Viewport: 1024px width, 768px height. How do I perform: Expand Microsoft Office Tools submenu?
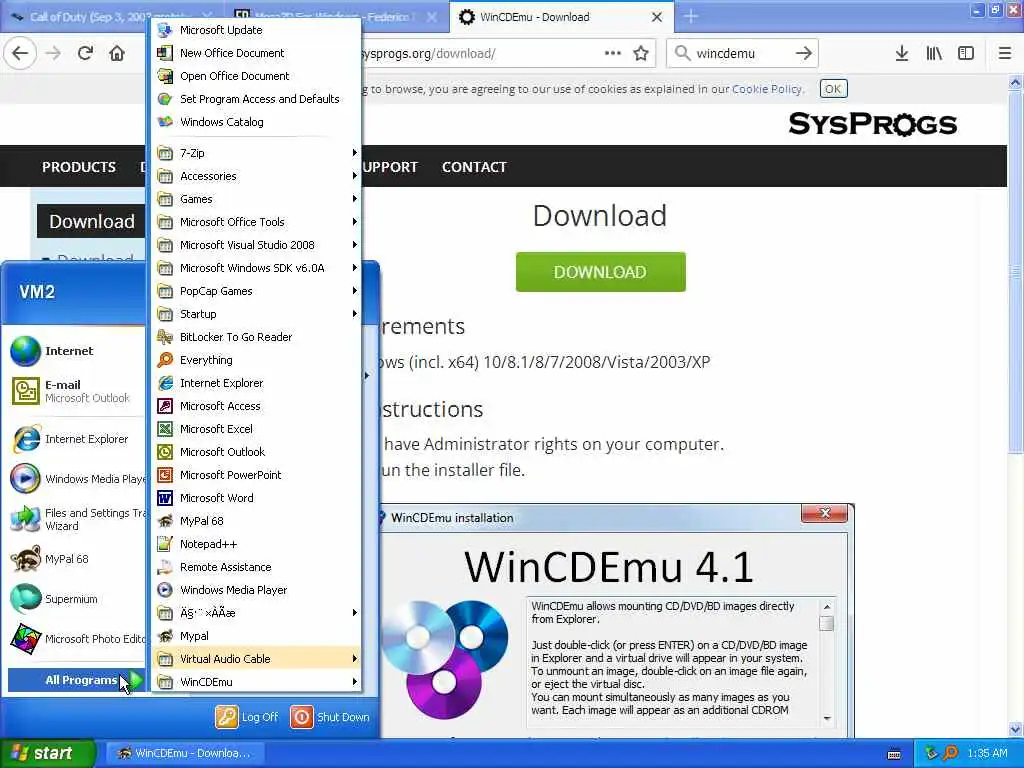(256, 222)
